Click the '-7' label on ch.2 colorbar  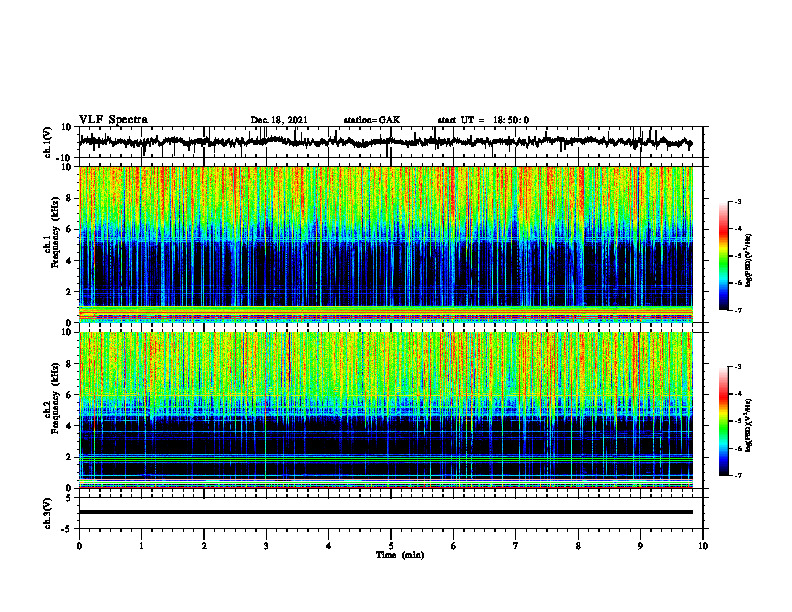coord(738,476)
